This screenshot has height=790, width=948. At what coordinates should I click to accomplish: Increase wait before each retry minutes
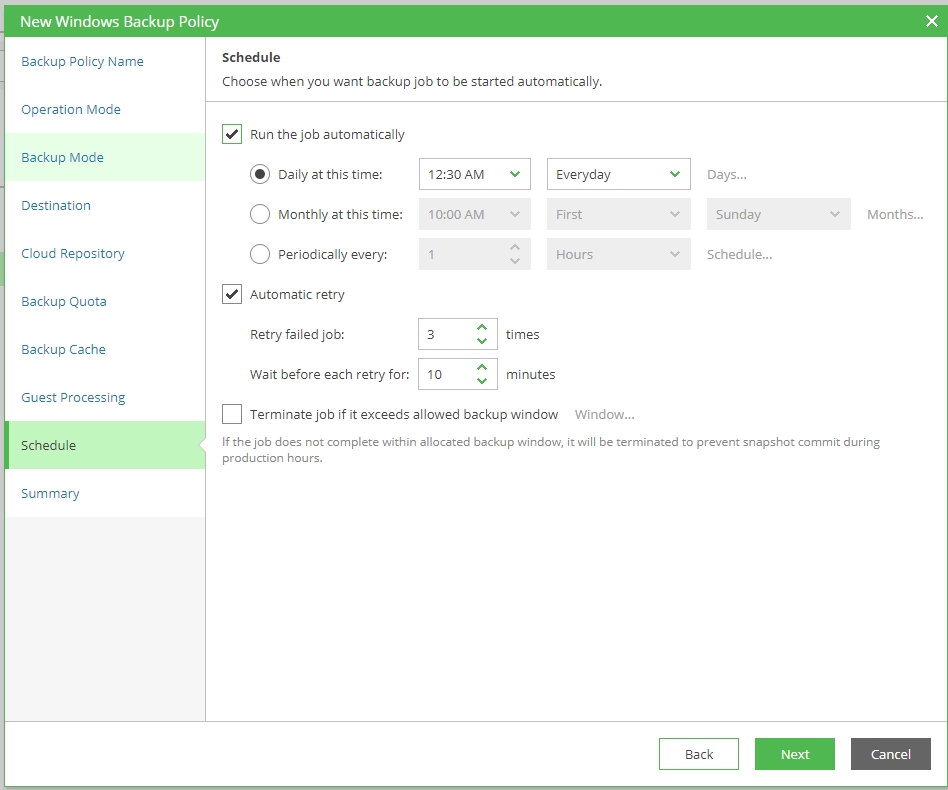click(482, 367)
